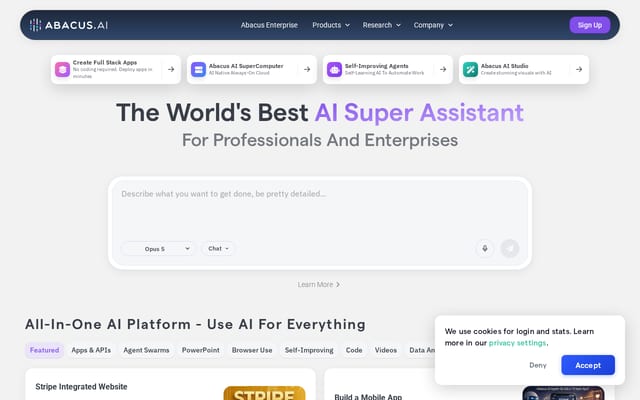This screenshot has width=640, height=400.
Task: Click the Stripe Integrated Website title
Action: coord(81,387)
